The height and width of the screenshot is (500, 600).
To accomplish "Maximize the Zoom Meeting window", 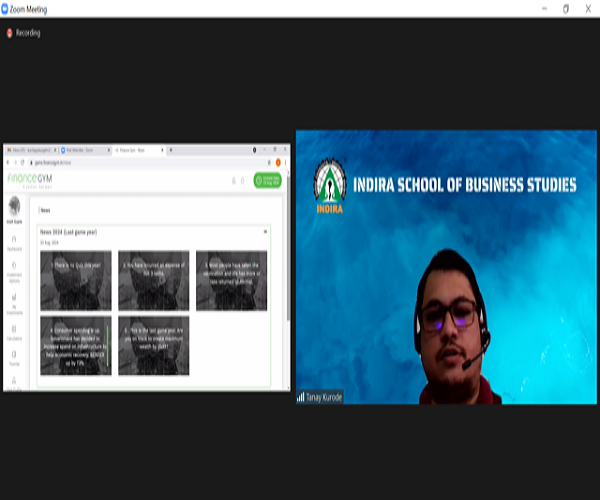I will (566, 9).
